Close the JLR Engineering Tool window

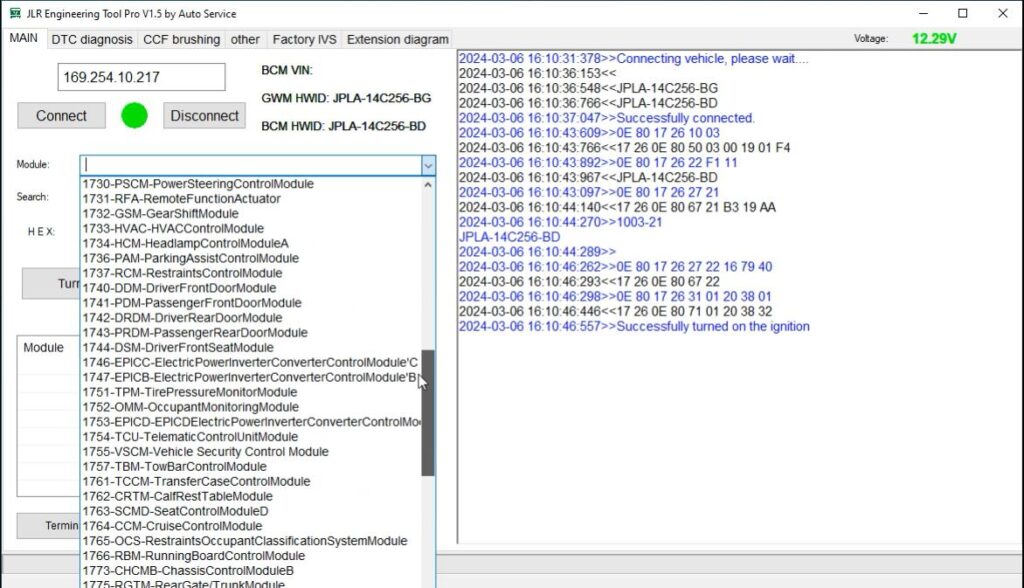[x=1003, y=13]
